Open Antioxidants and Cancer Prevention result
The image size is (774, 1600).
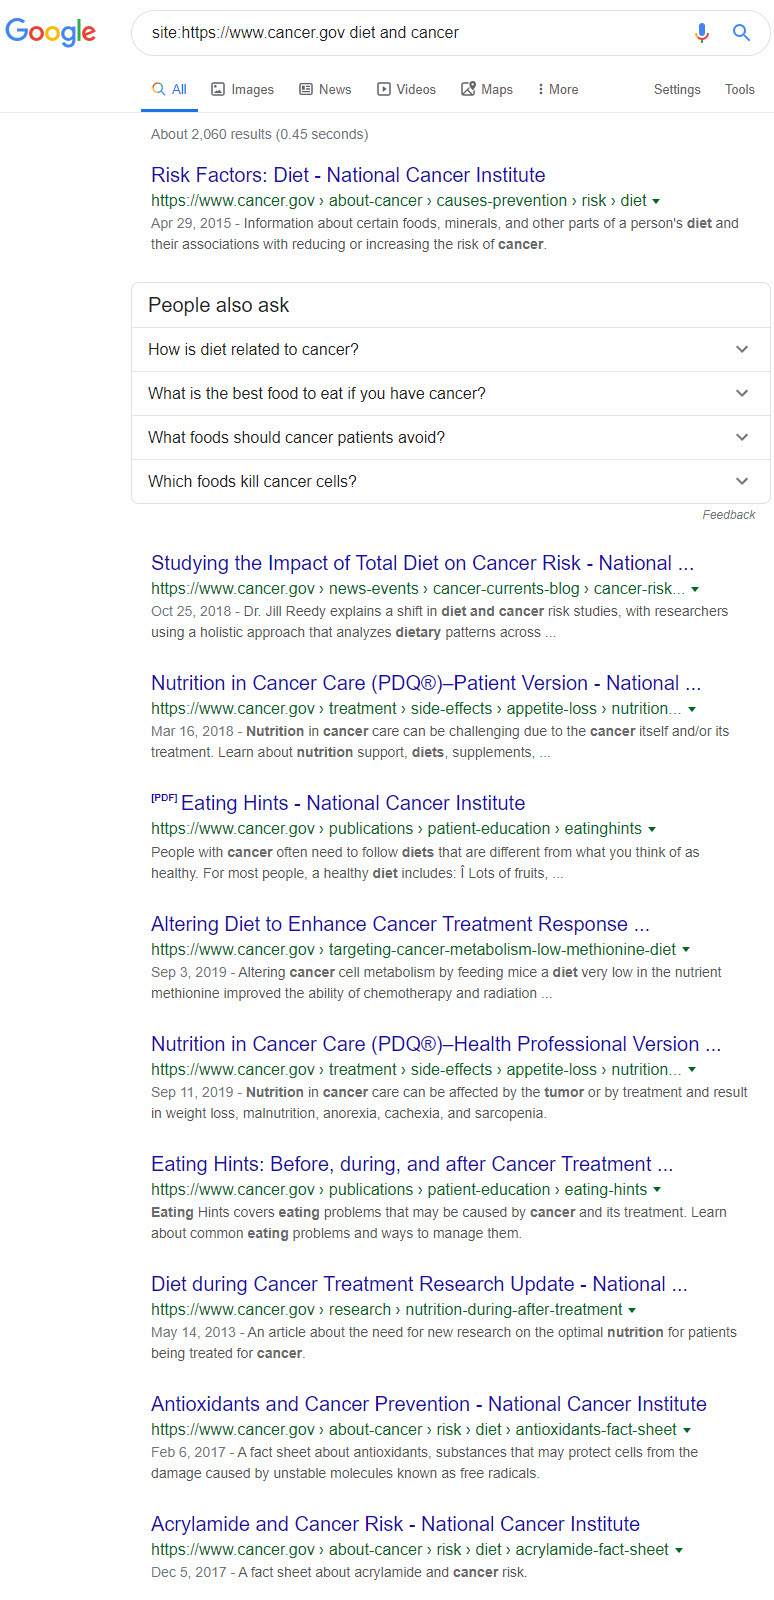pyautogui.click(x=429, y=1404)
